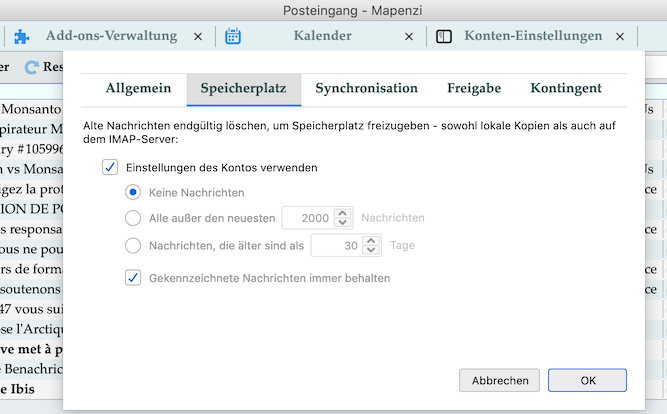The height and width of the screenshot is (414, 667).
Task: Click the 'ous ne pou' message row
Action: coord(31,249)
